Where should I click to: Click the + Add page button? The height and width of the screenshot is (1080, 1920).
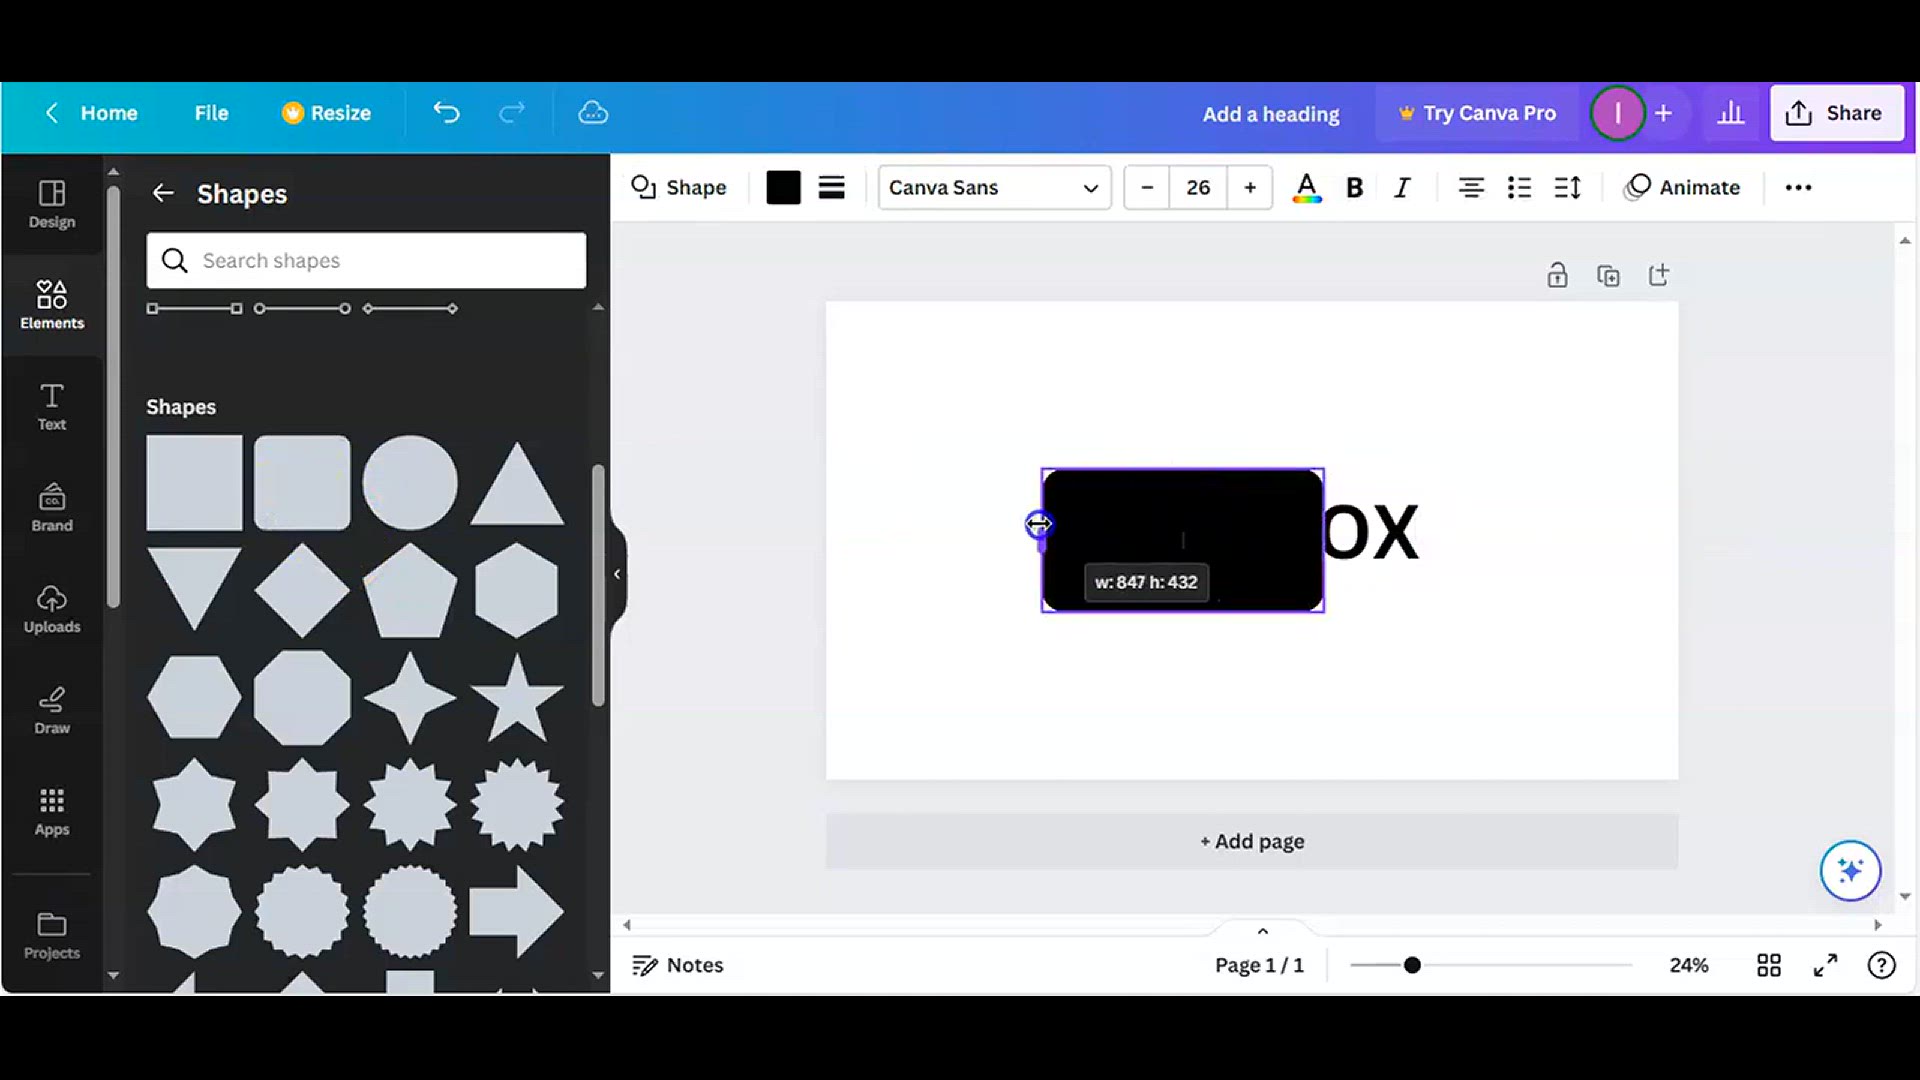point(1252,841)
